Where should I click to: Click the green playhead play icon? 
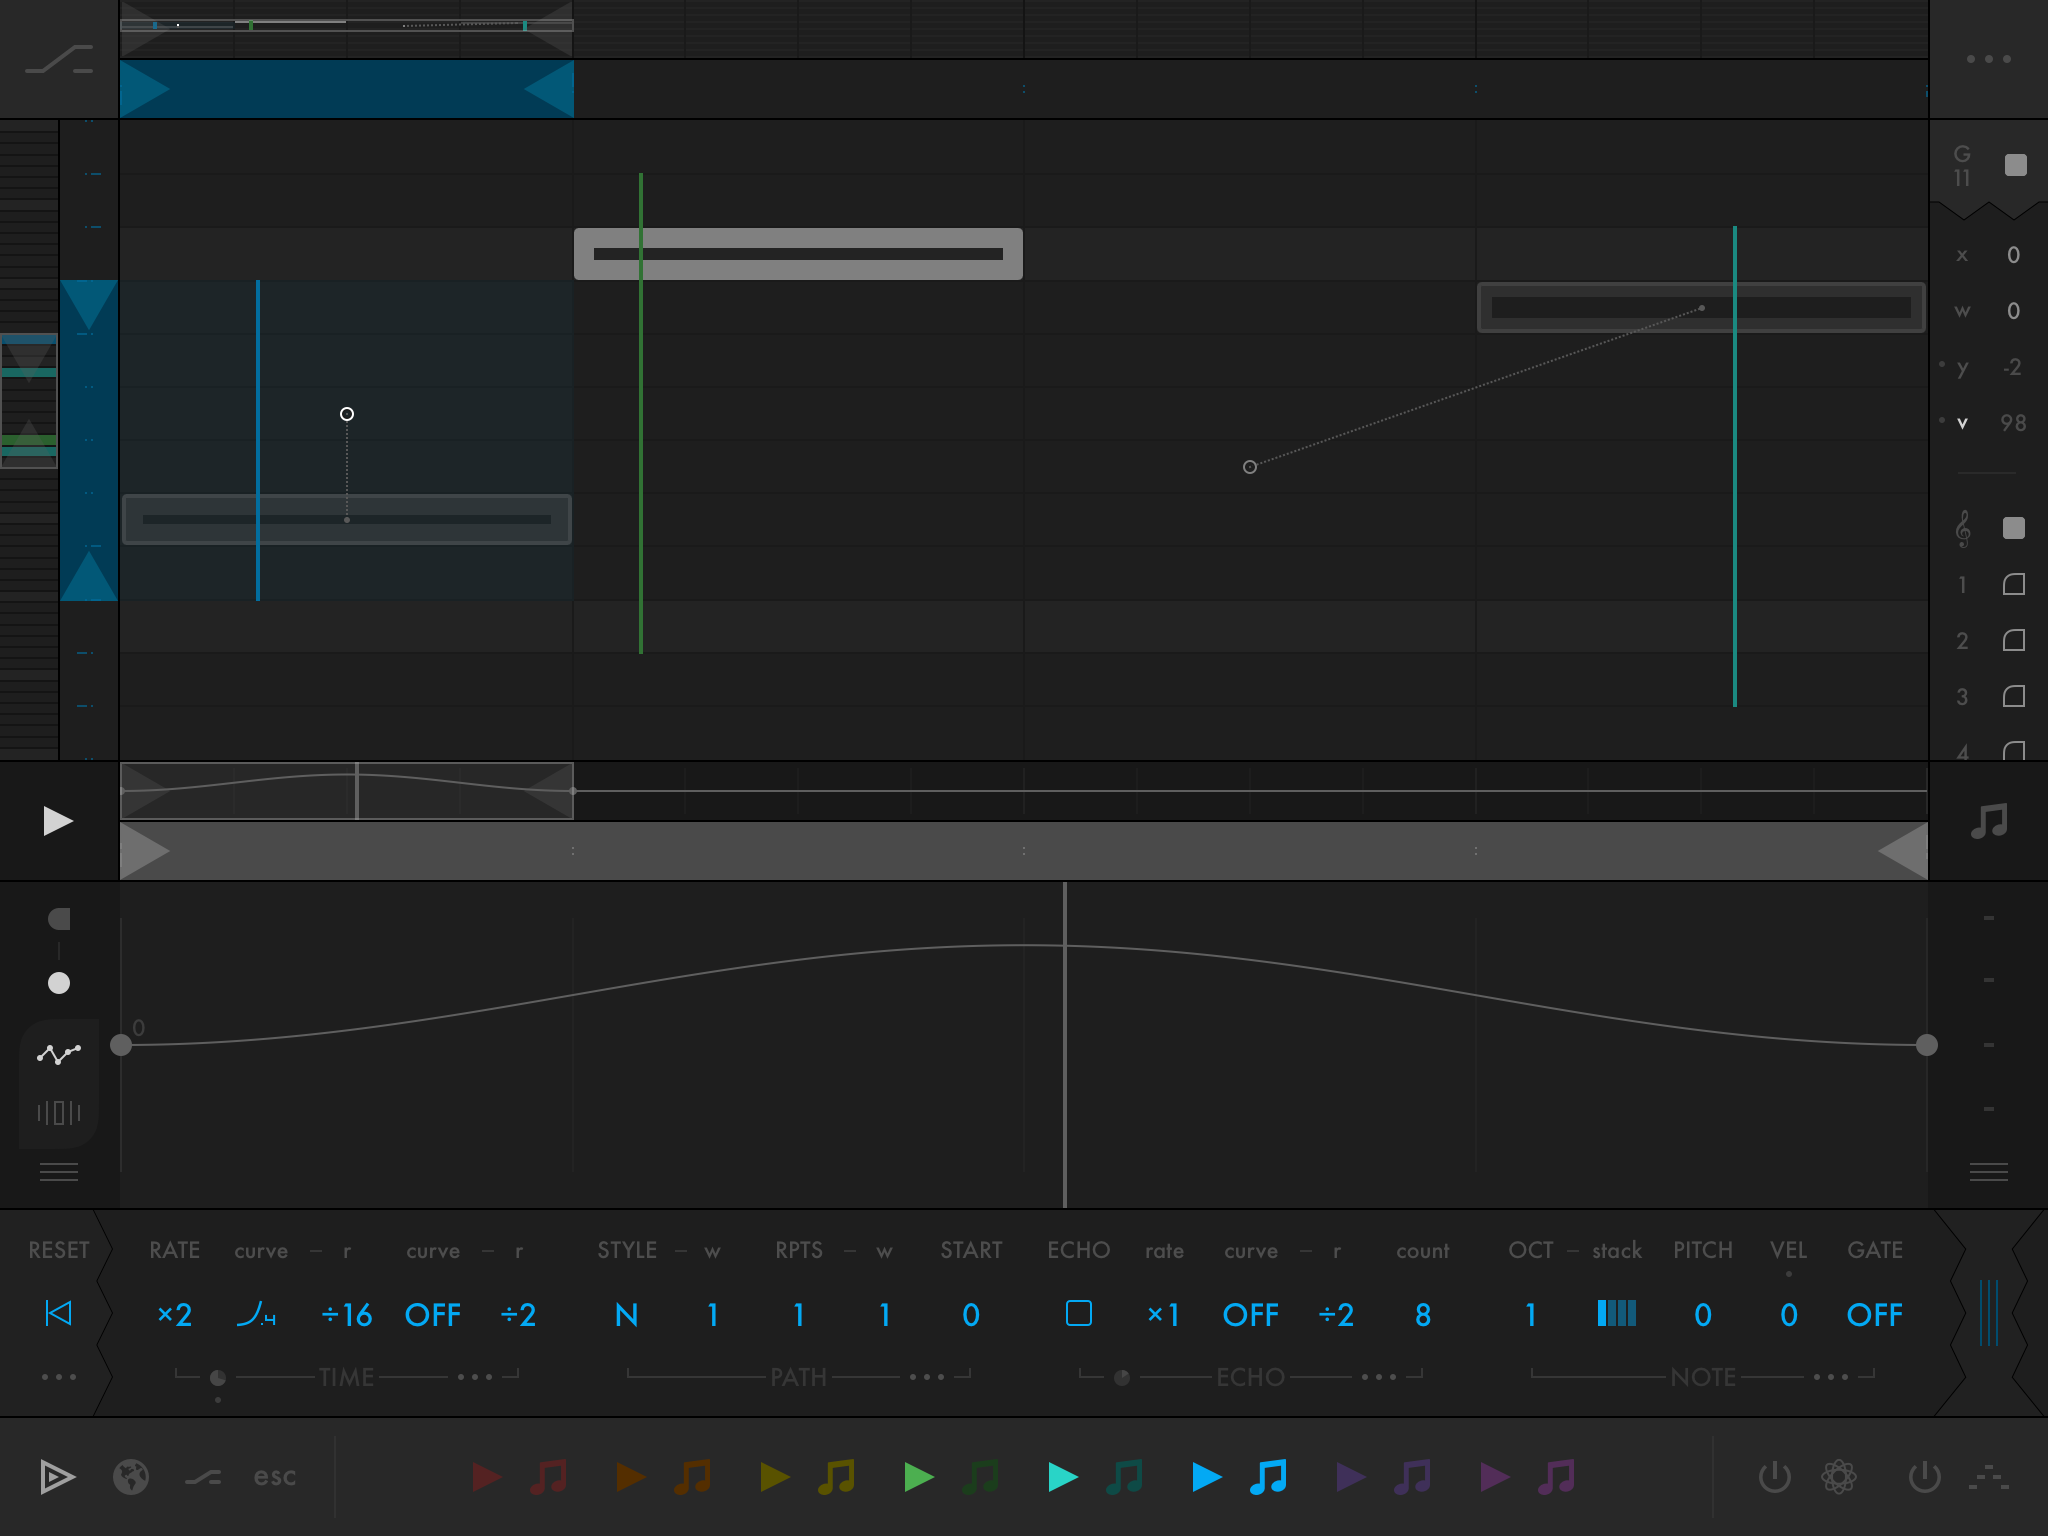(918, 1477)
